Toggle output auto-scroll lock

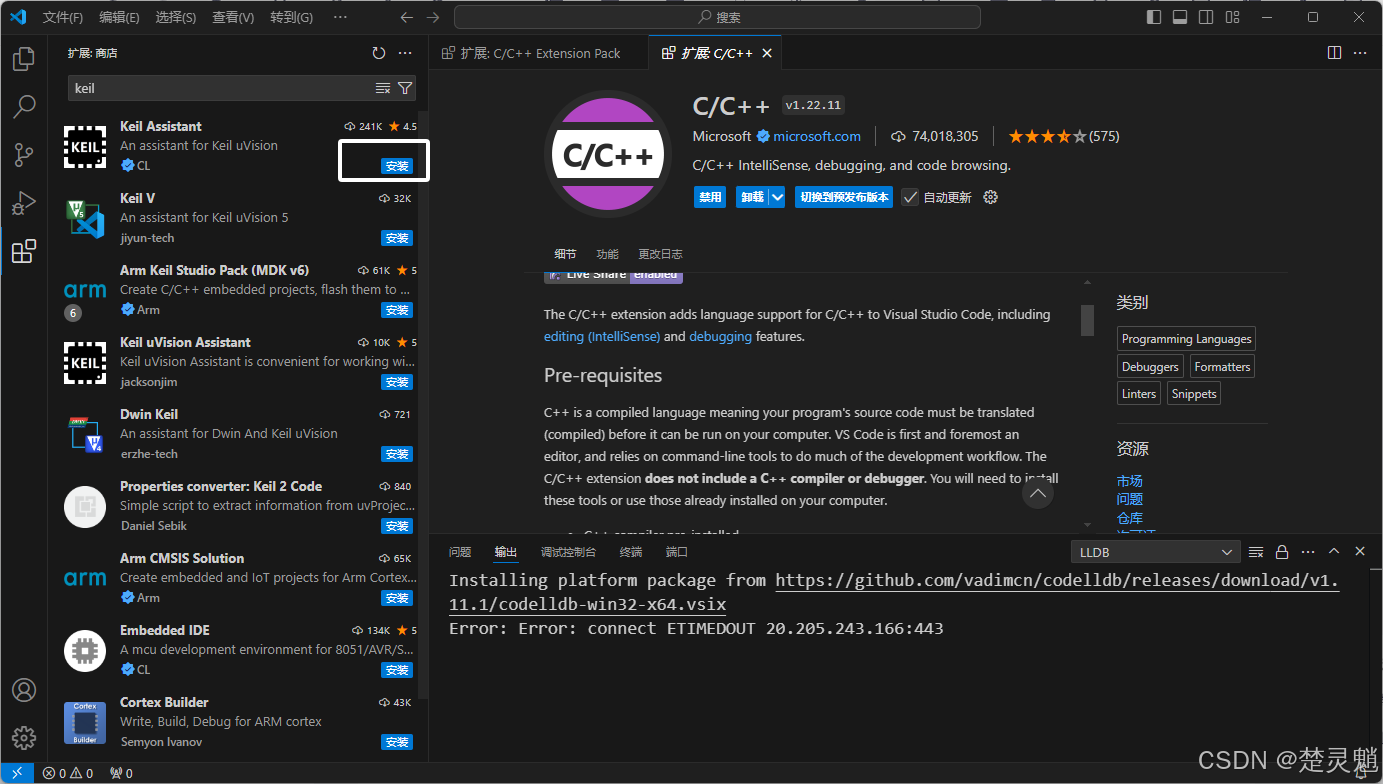pyautogui.click(x=1282, y=552)
